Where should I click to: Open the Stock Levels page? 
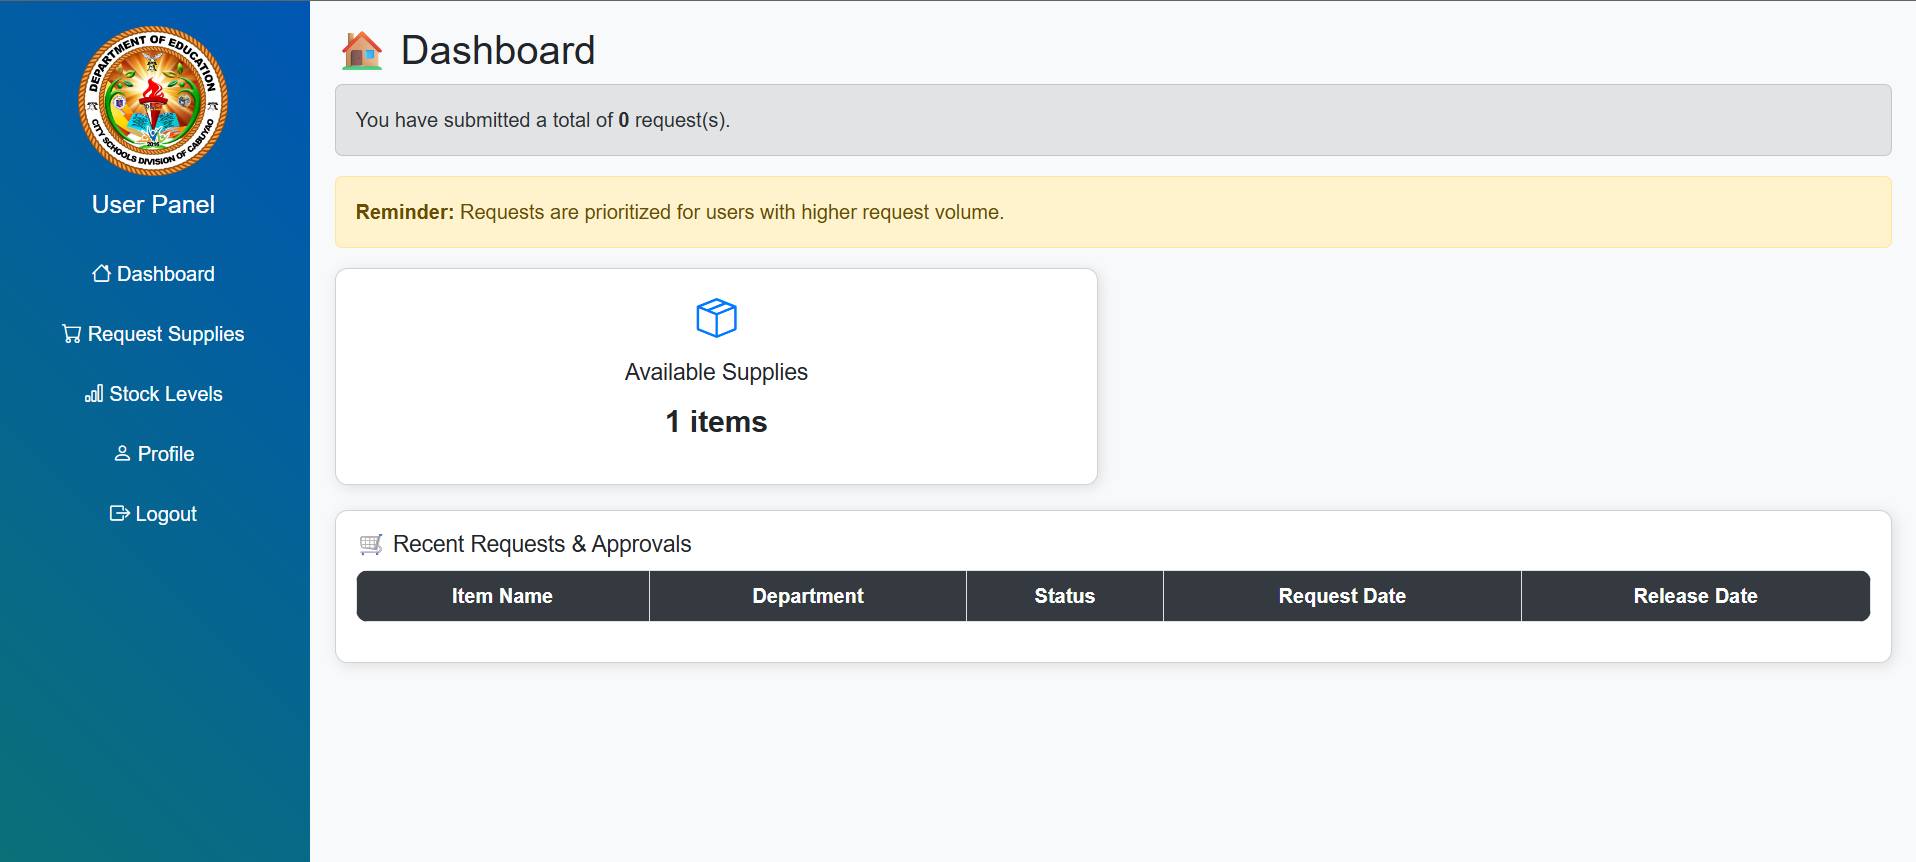click(153, 394)
